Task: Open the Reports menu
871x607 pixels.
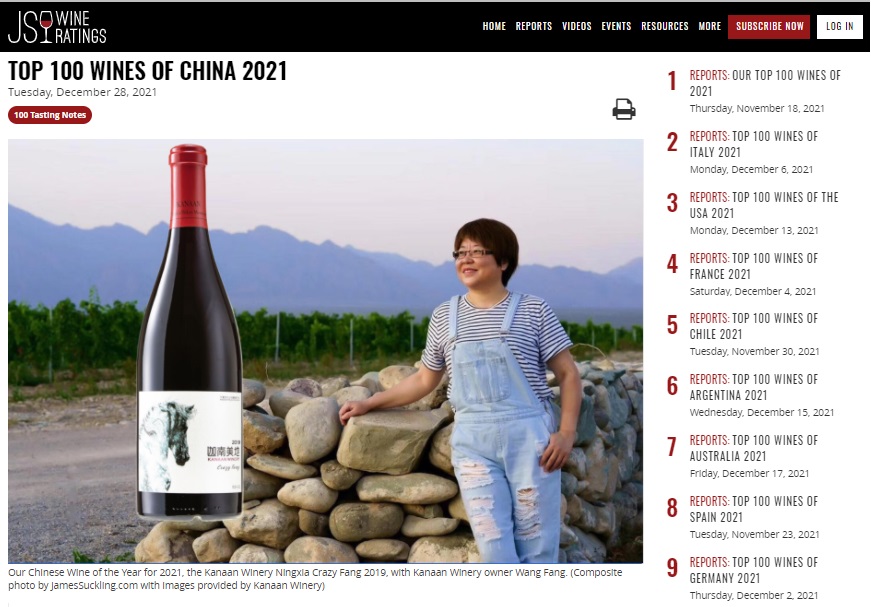Action: pyautogui.click(x=533, y=26)
